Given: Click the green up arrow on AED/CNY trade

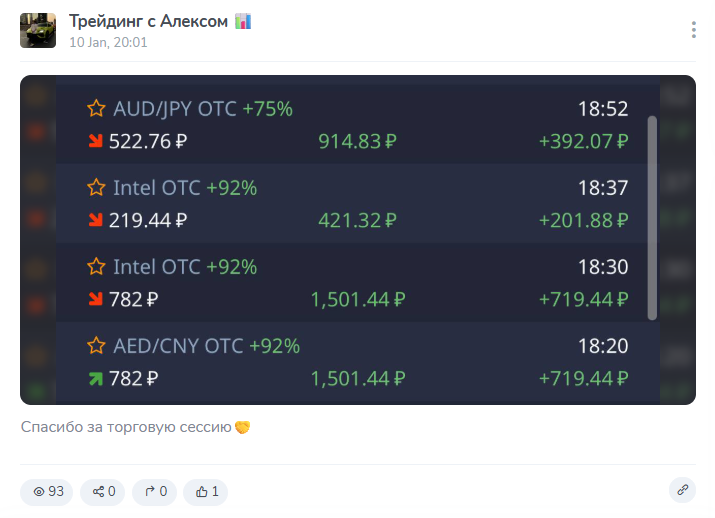Looking at the screenshot, I should [96, 378].
